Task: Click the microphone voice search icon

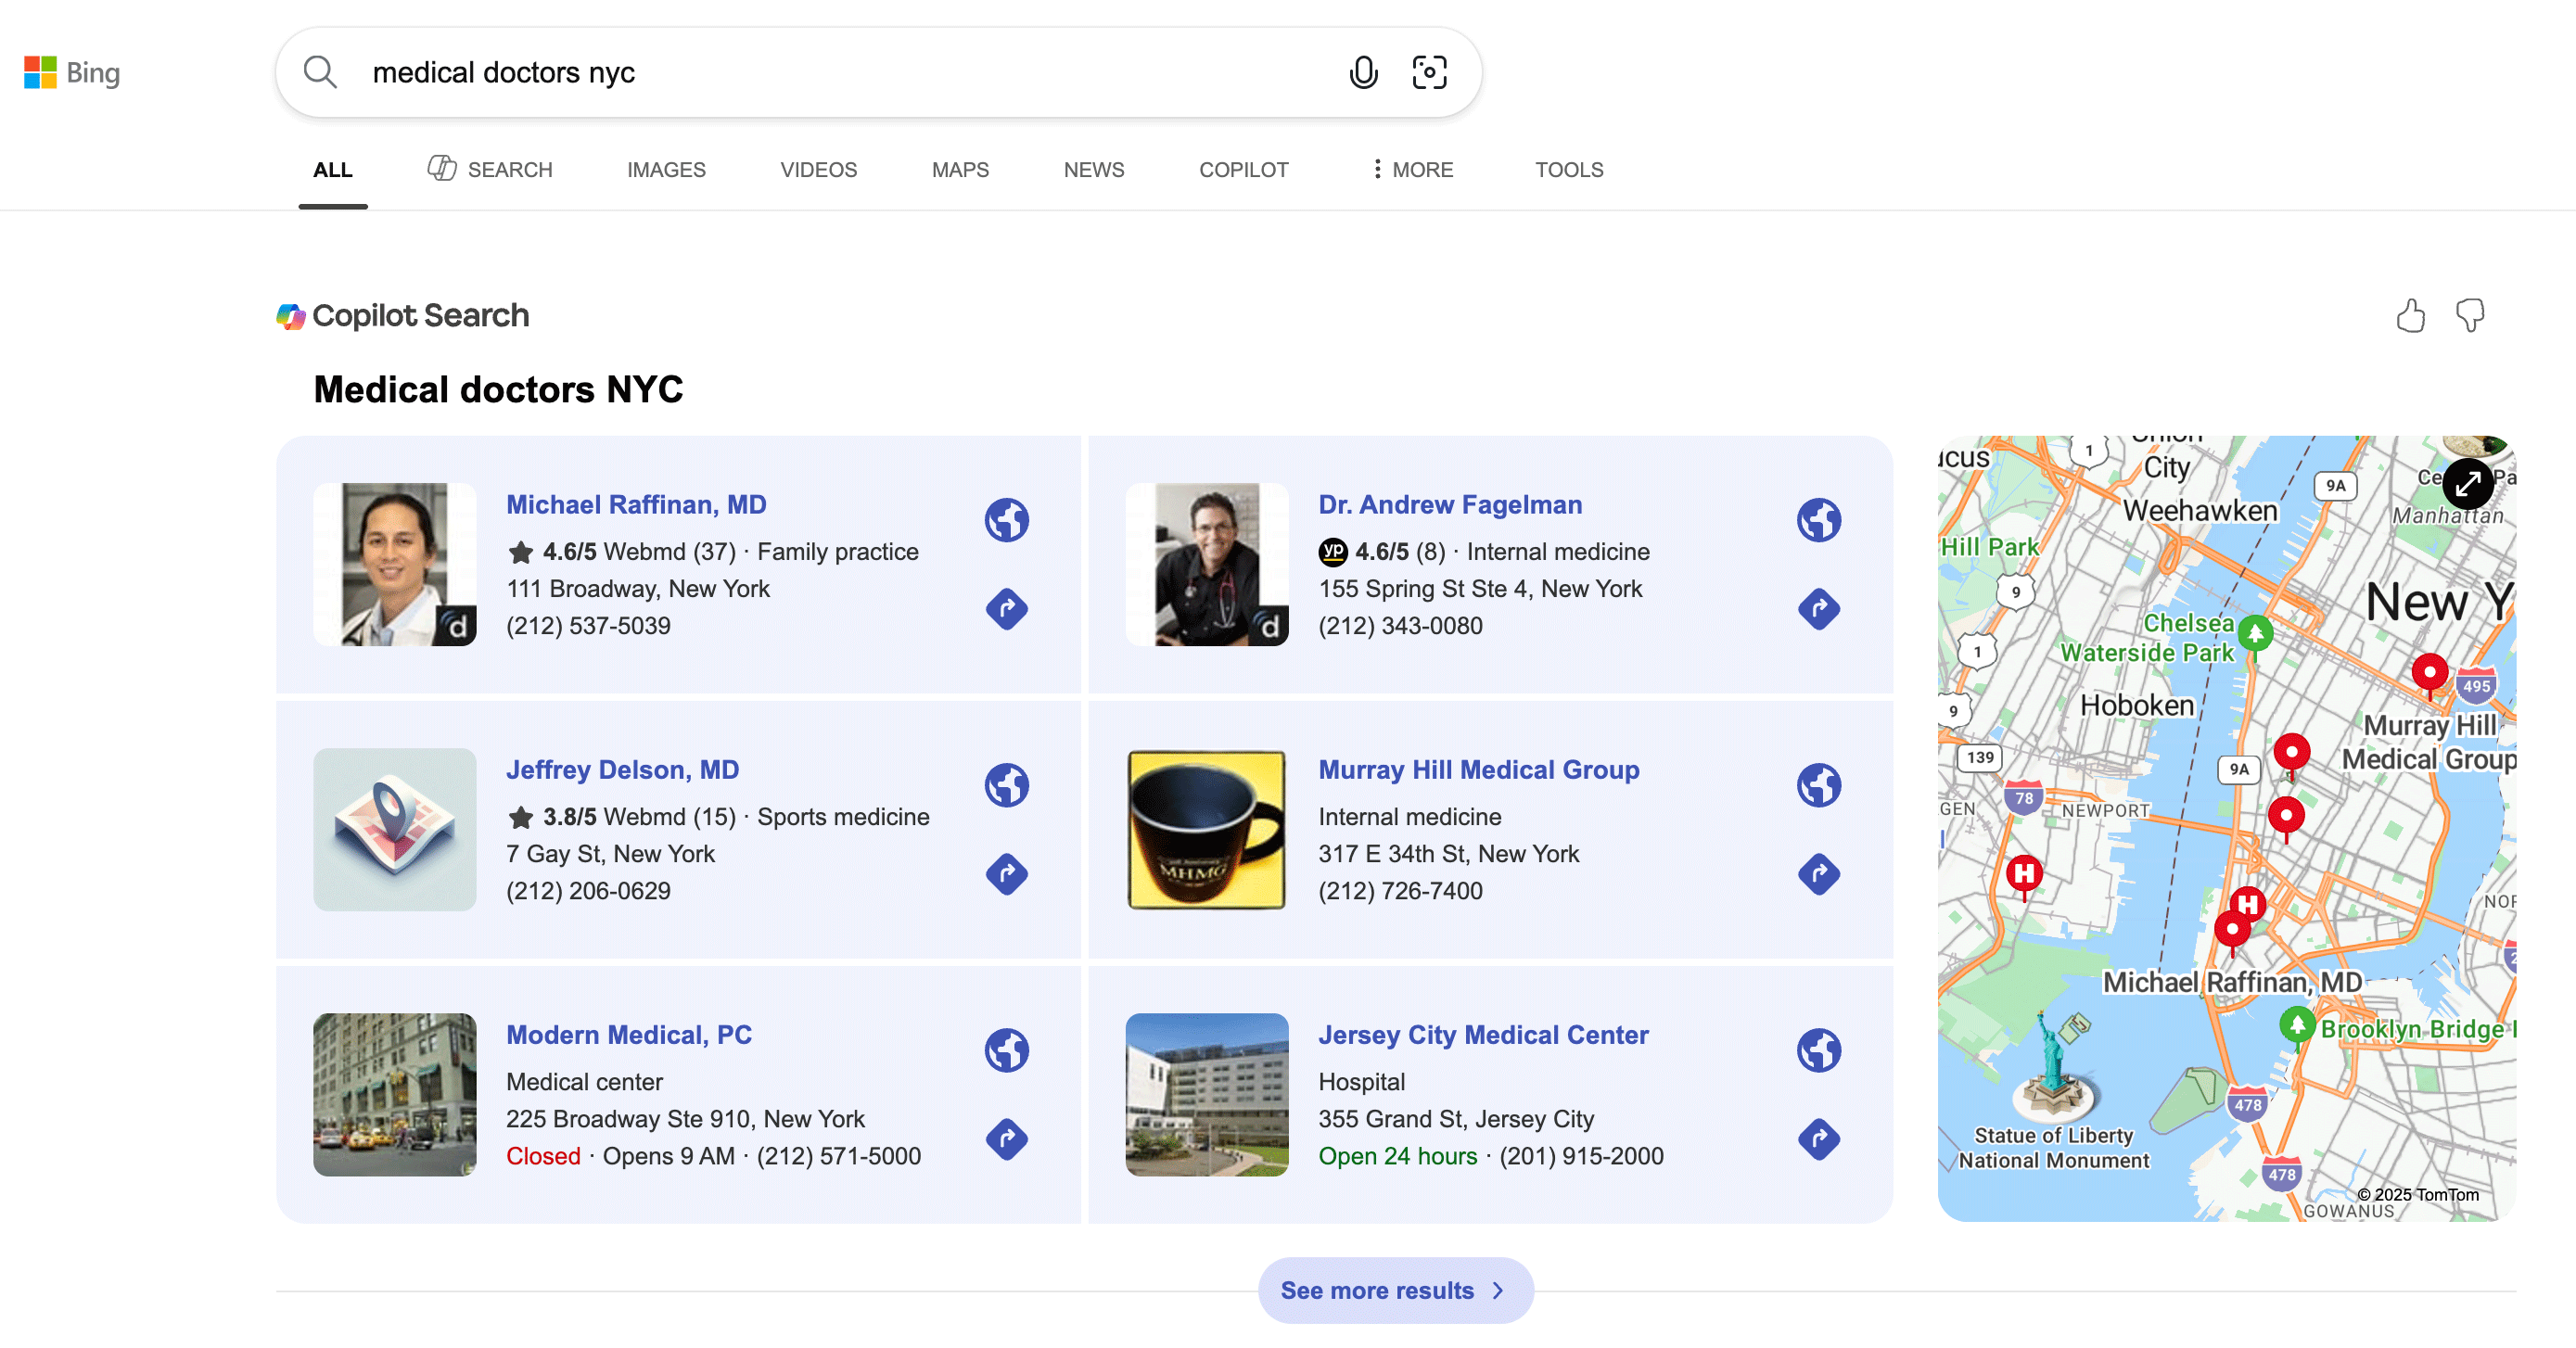Action: (x=1363, y=73)
